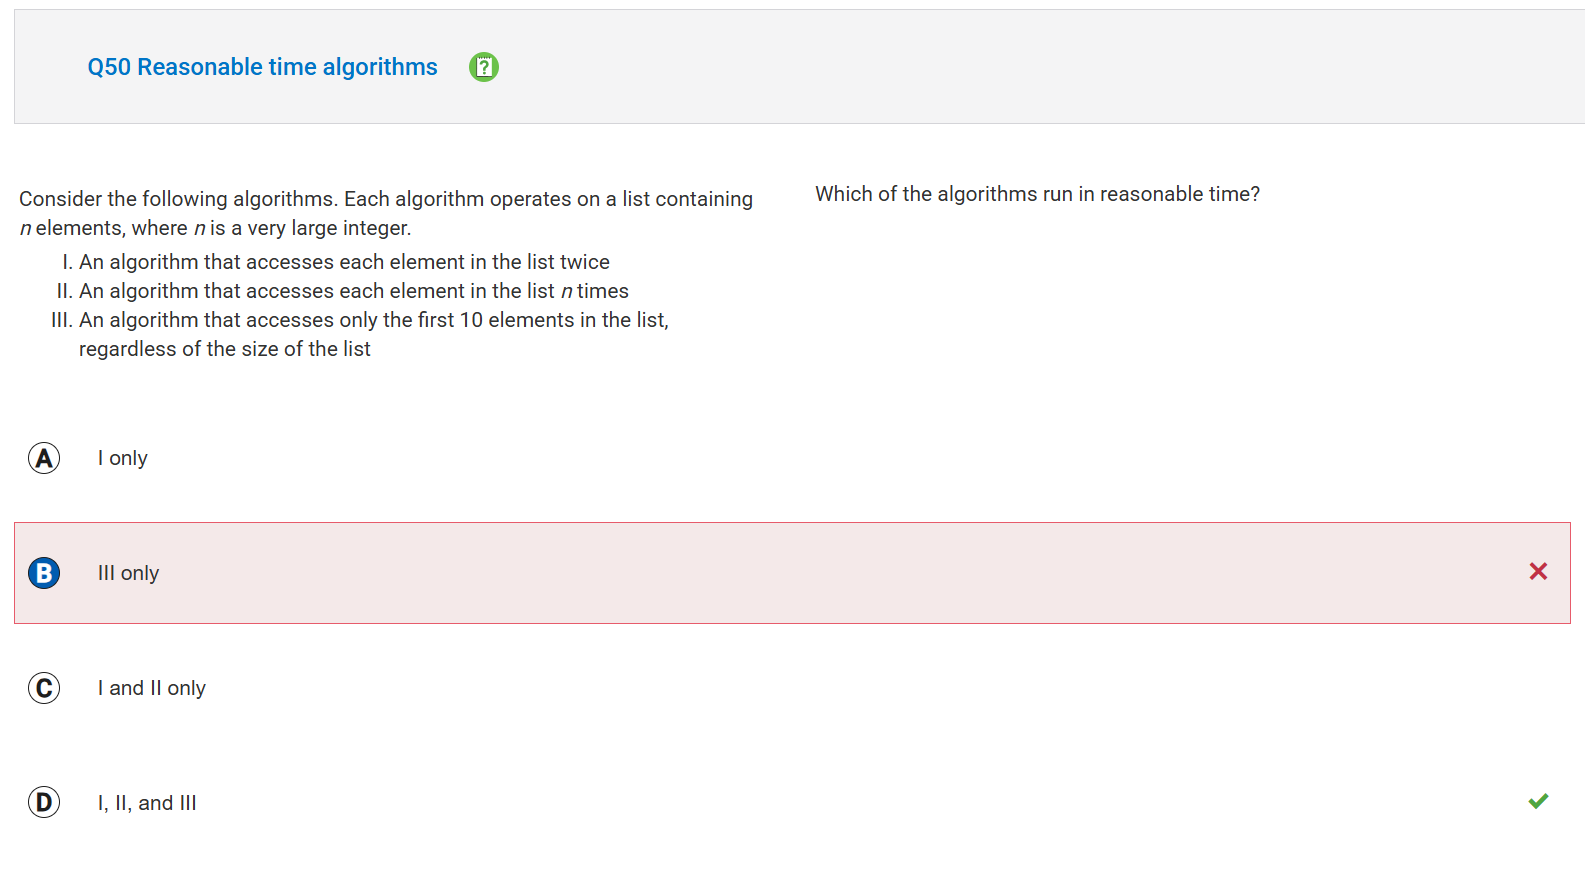Screen dimensions: 1585x871
Task: Click statement II about accessing n times
Action: pyautogui.click(x=342, y=291)
